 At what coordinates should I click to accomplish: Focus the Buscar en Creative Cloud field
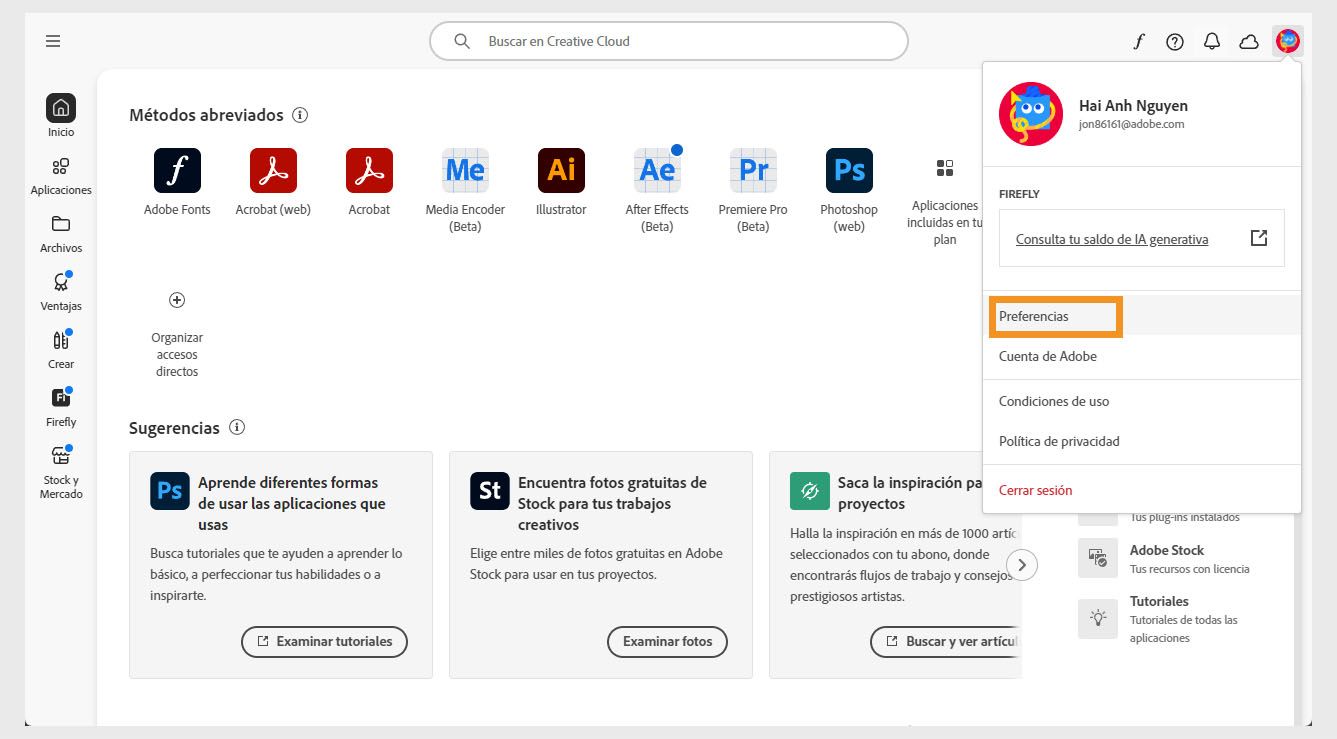[x=668, y=41]
